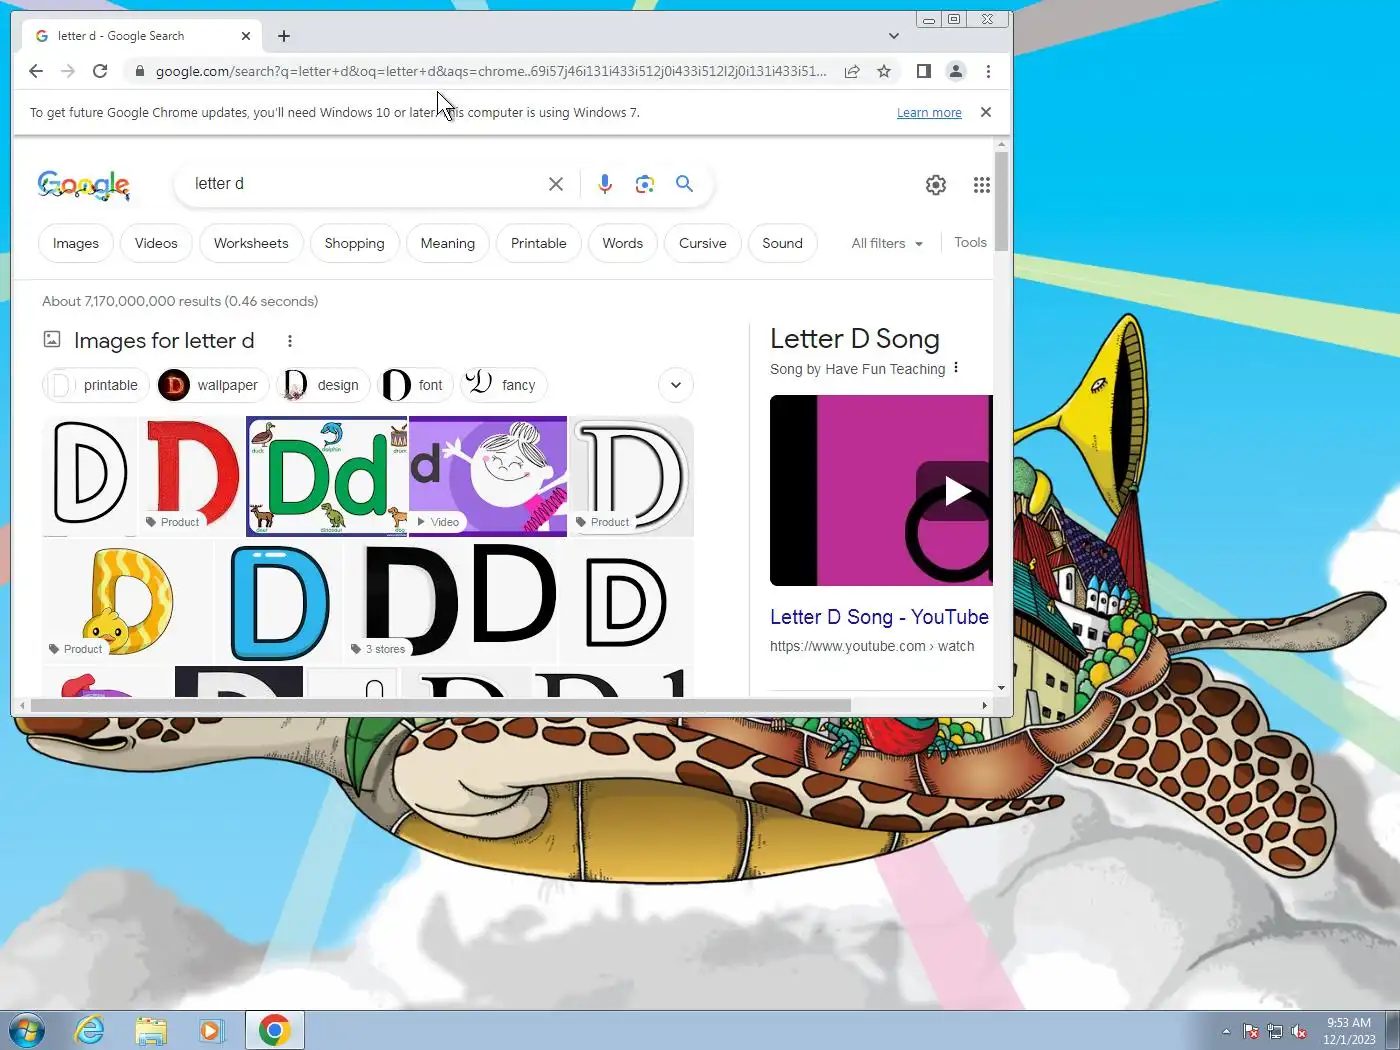Open the Chrome three-dot menu
The width and height of the screenshot is (1400, 1050).
[988, 71]
